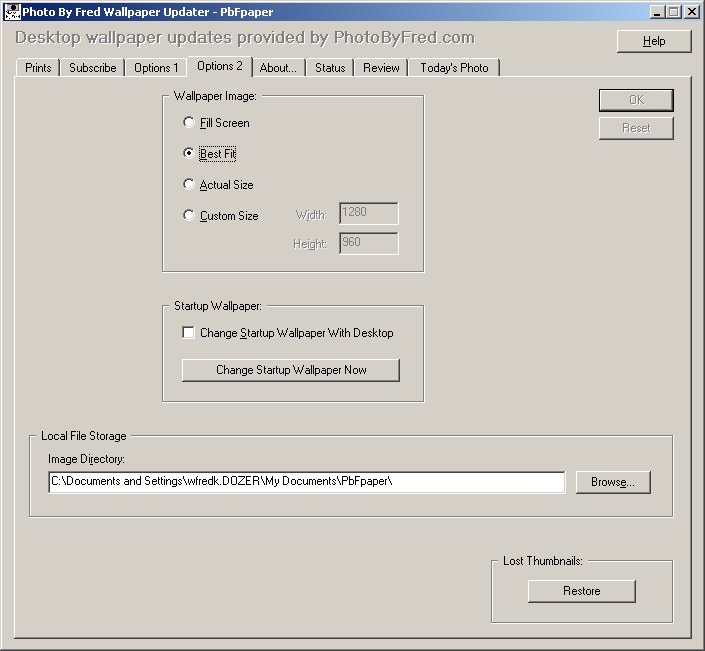This screenshot has width=705, height=651.
Task: View the Today's Photo tab
Action: 454,68
